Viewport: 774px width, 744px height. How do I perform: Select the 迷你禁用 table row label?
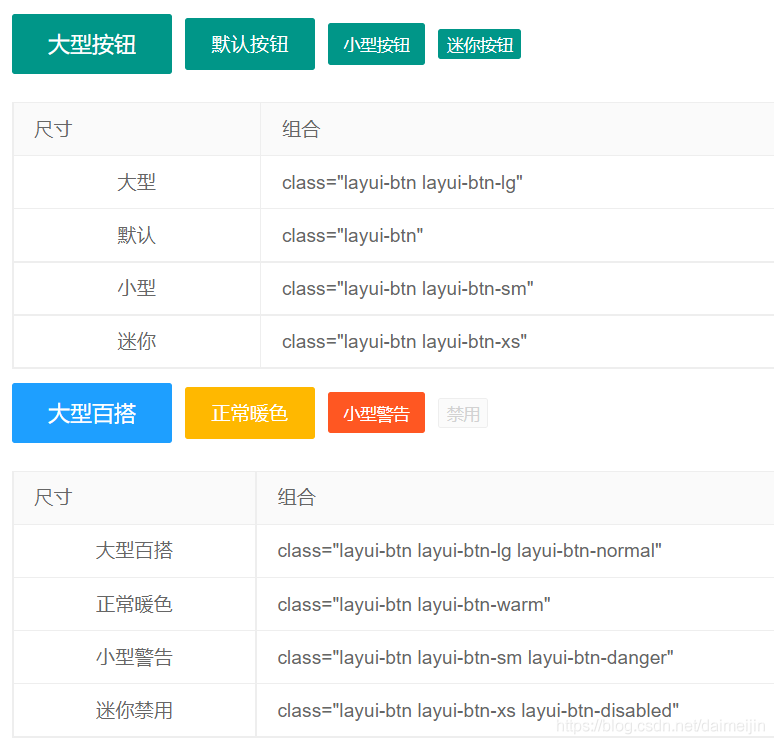point(134,710)
